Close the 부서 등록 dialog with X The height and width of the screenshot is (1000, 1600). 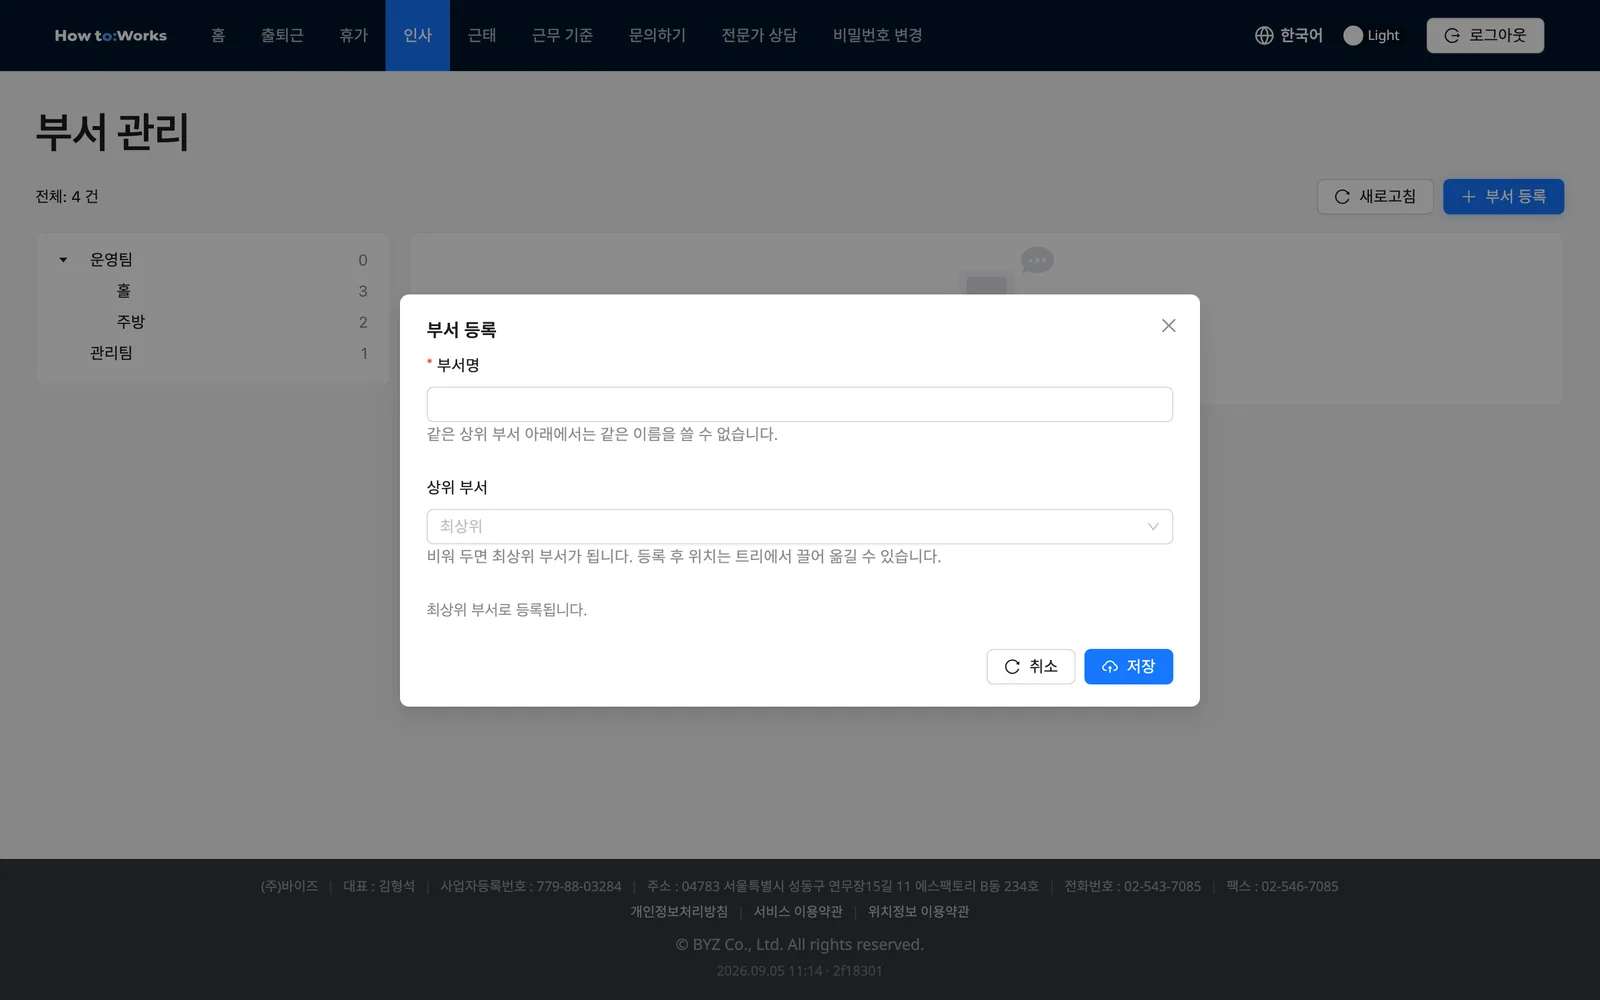click(x=1168, y=326)
